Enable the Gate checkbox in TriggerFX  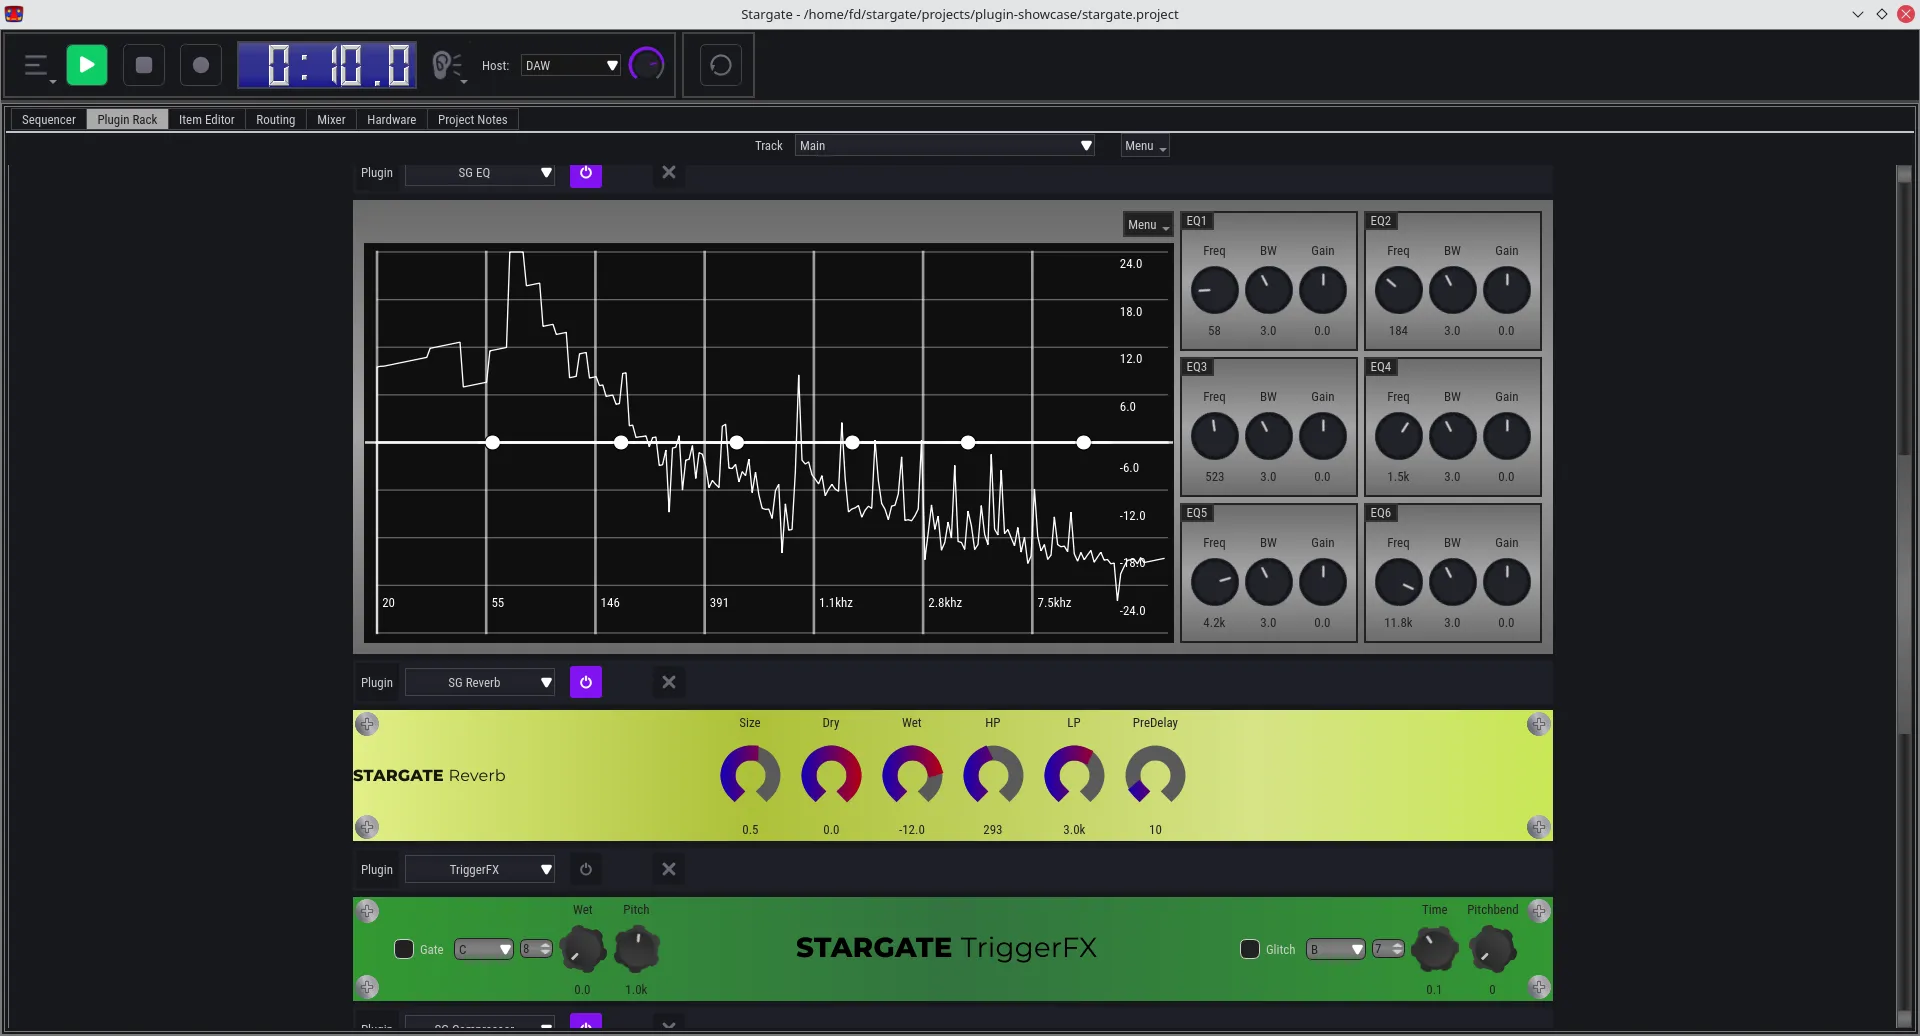pyautogui.click(x=404, y=948)
